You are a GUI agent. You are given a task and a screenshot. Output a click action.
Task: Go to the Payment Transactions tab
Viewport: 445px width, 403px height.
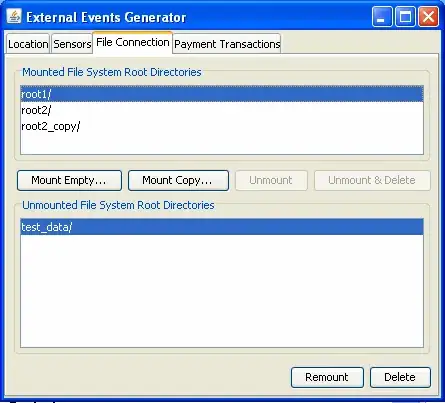[x=227, y=44]
